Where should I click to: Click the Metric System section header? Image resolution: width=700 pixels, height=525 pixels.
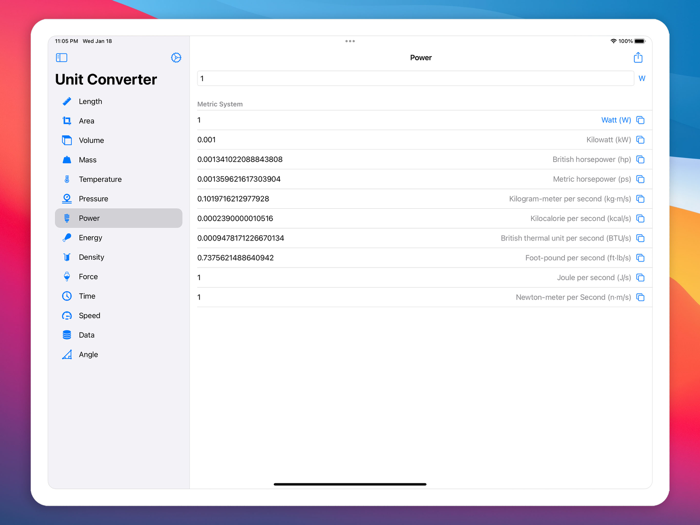pos(220,104)
